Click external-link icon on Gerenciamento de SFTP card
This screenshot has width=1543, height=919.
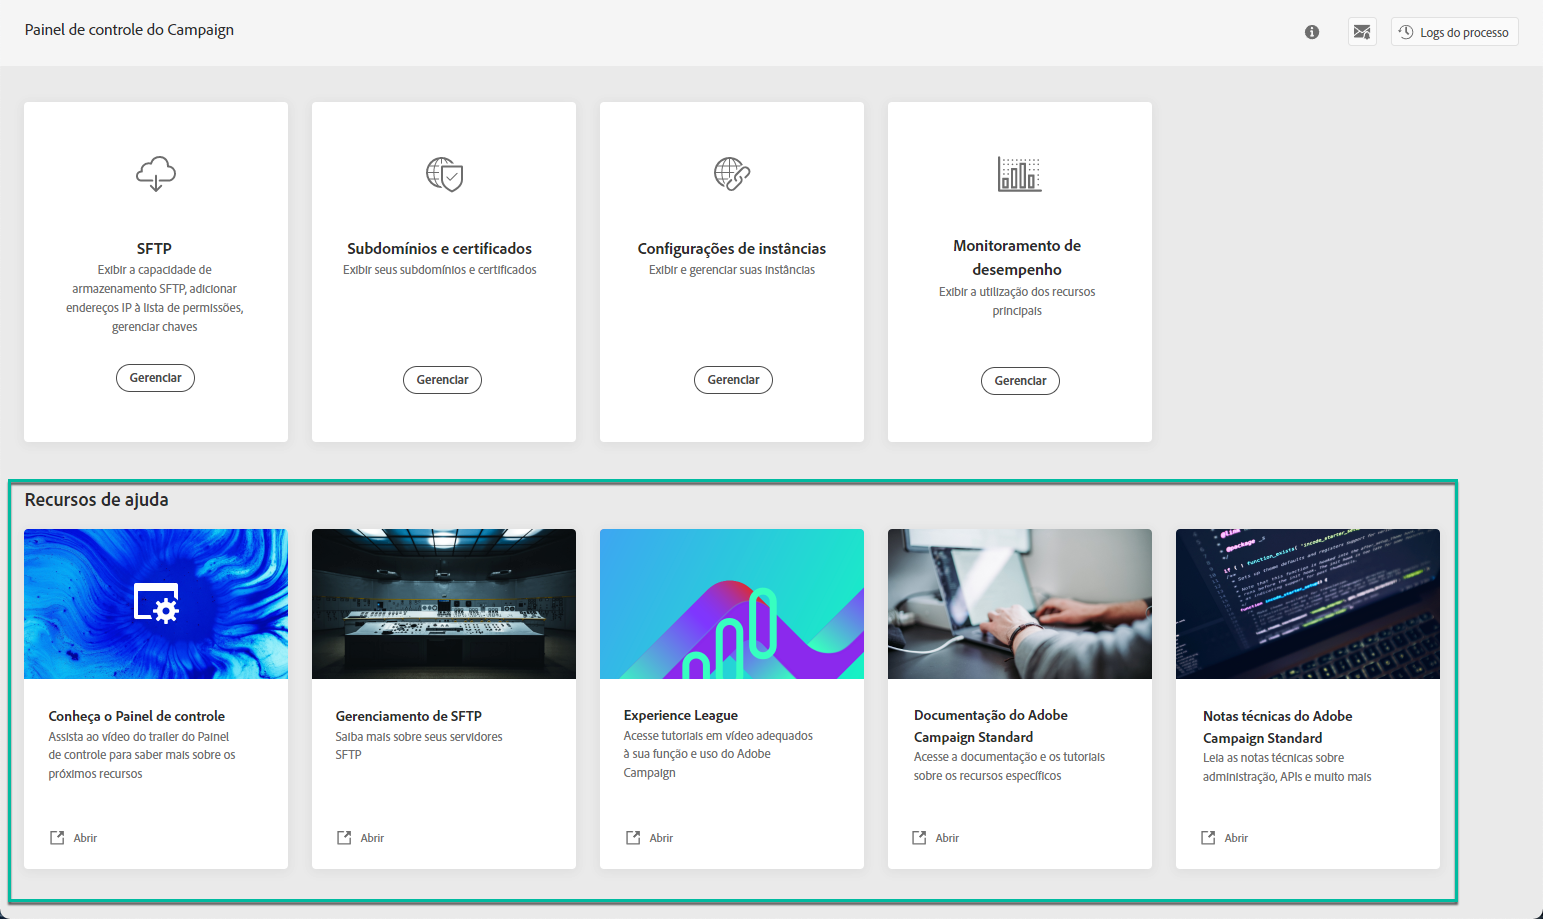tap(344, 838)
